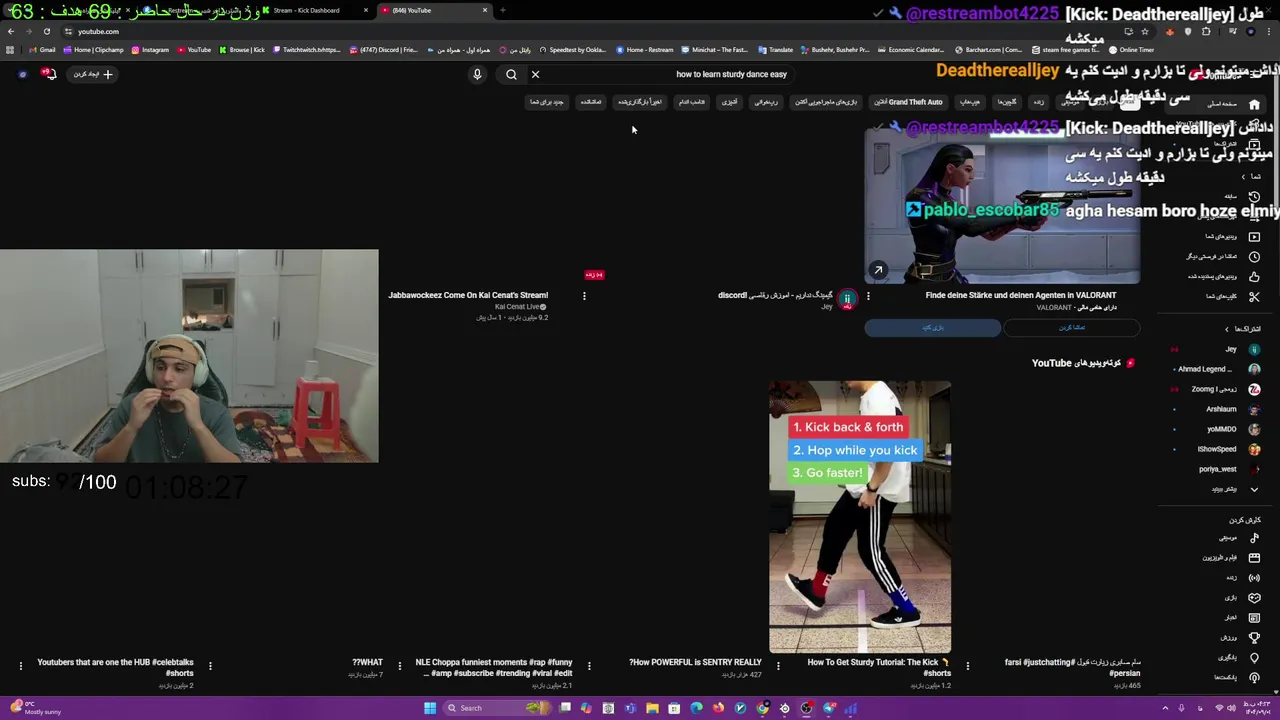
Task: Open the account avatar menu
Action: pos(22,74)
